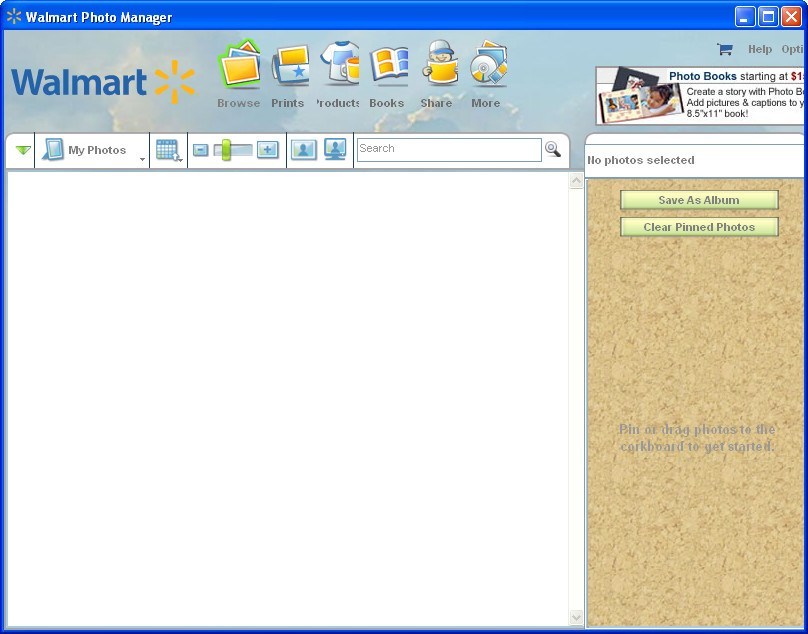This screenshot has width=808, height=634.
Task: Maximize the Walmart Photo Manager window
Action: (x=768, y=16)
